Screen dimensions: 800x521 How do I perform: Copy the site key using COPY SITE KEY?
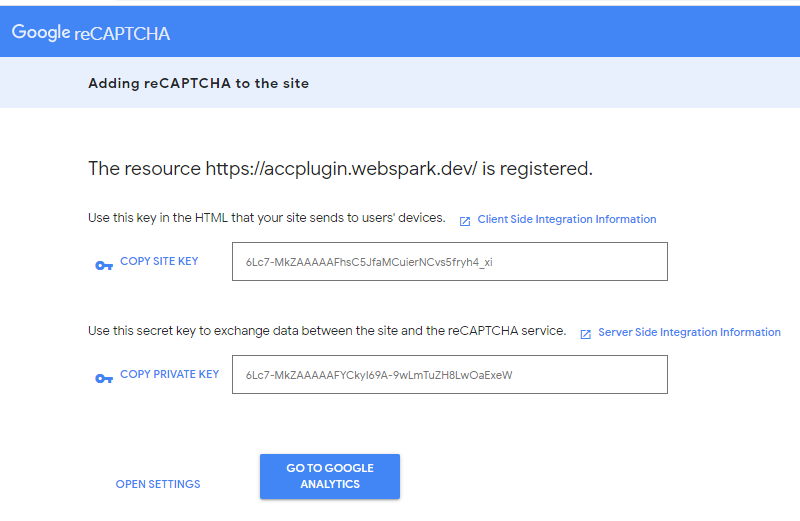pyautogui.click(x=159, y=261)
